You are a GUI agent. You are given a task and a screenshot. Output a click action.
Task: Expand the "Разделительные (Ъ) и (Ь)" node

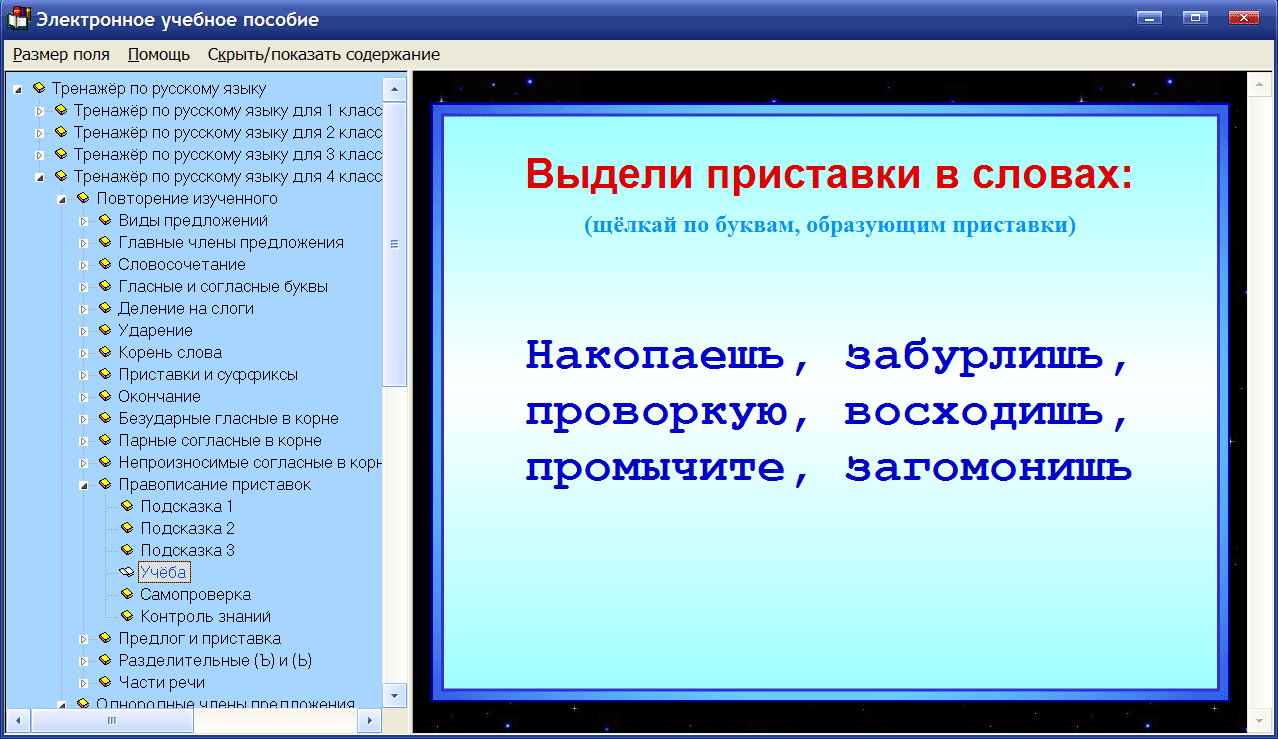click(85, 660)
